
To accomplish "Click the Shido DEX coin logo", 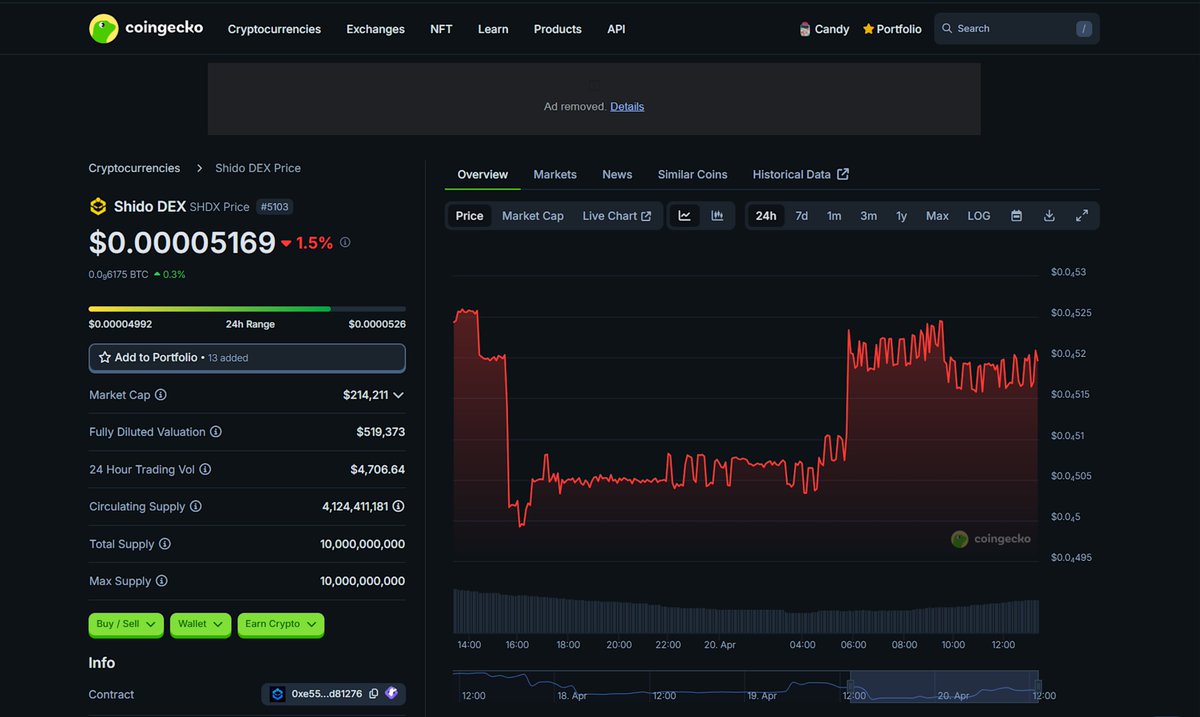I will [x=98, y=207].
